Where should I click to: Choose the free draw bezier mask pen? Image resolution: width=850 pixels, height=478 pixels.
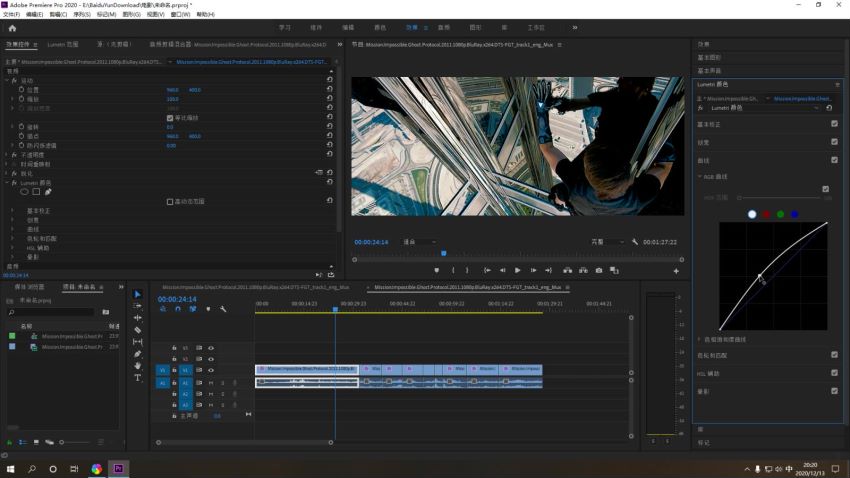click(x=48, y=192)
